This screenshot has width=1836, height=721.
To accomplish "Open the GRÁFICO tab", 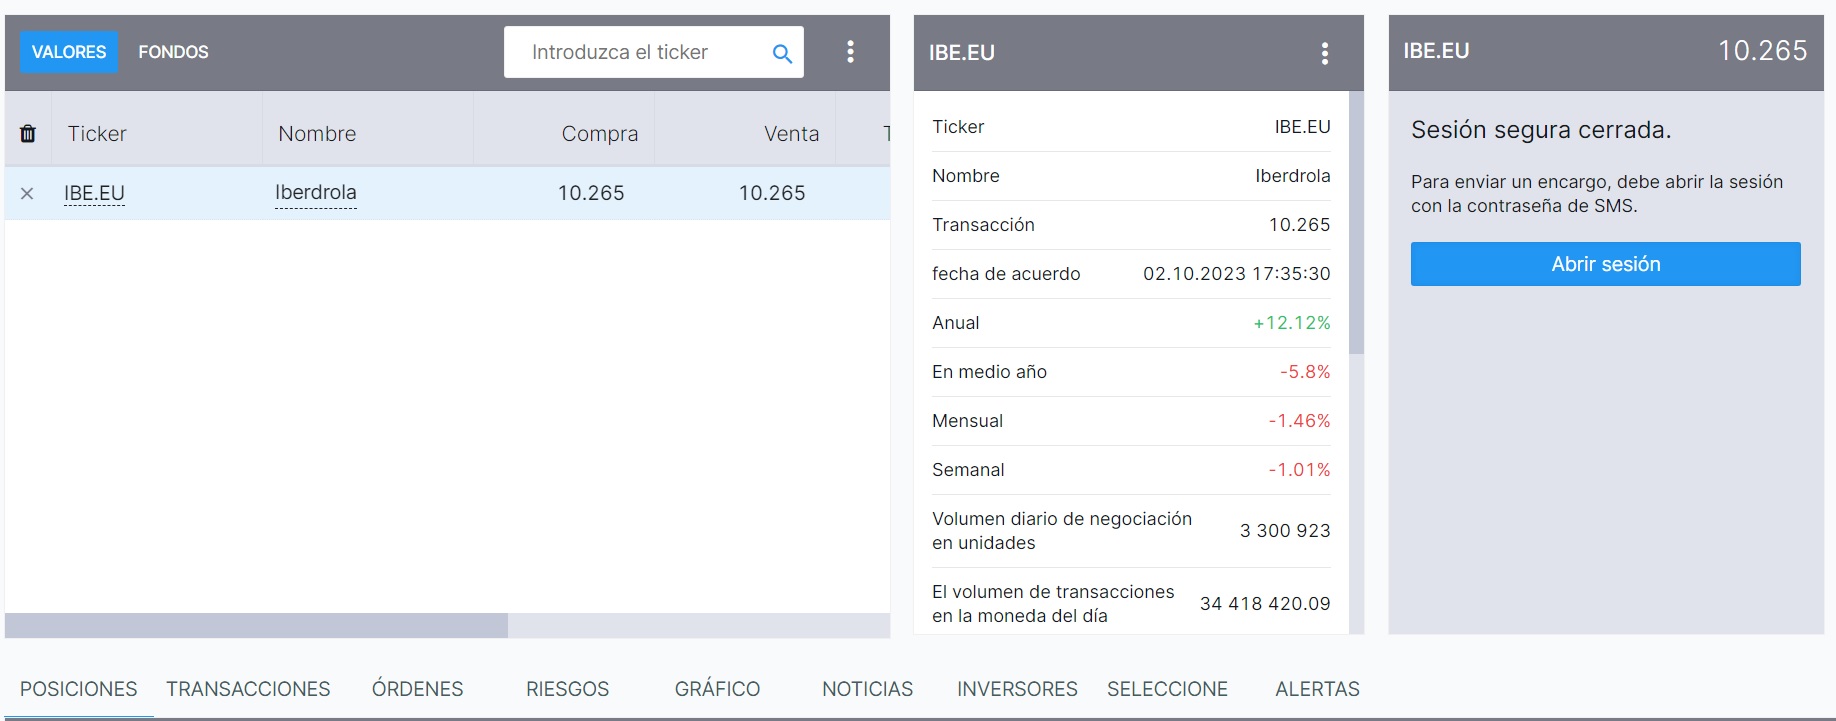I will coord(717,689).
